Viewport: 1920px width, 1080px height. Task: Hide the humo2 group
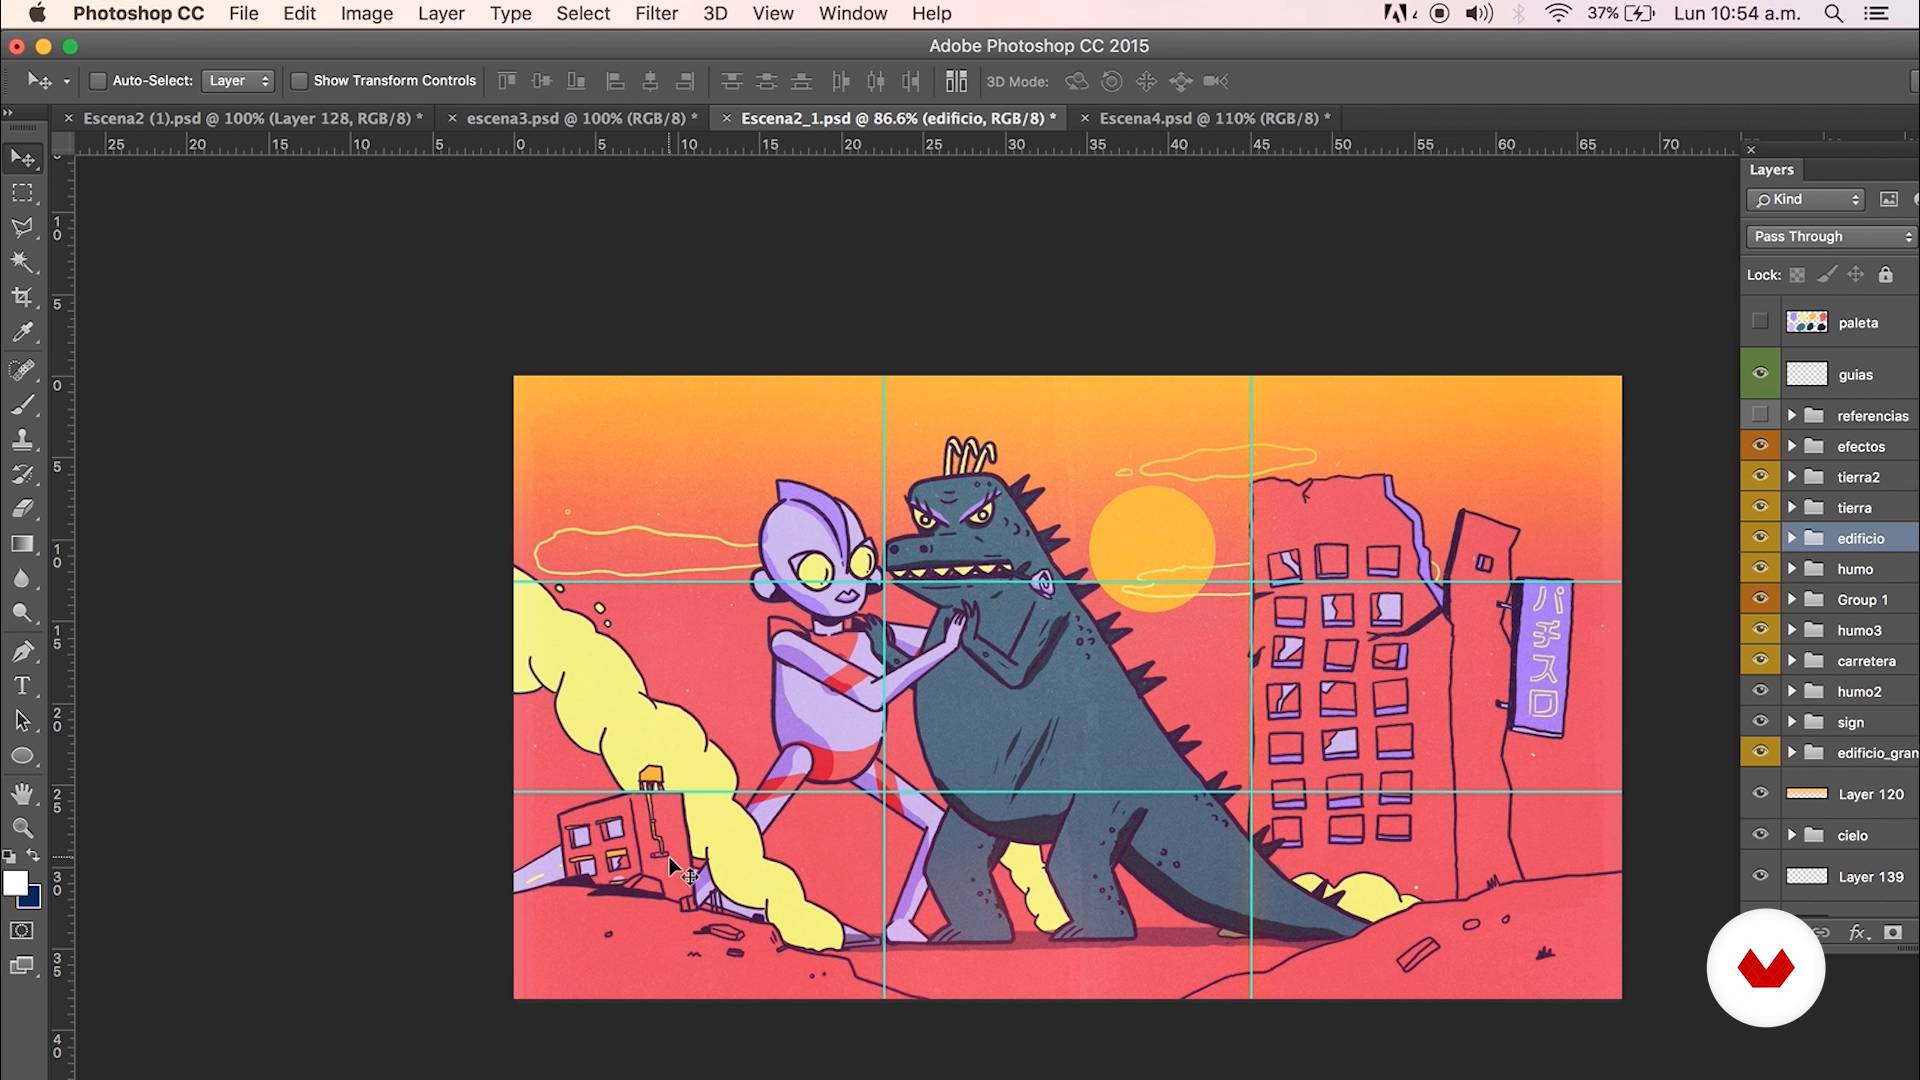coord(1760,691)
